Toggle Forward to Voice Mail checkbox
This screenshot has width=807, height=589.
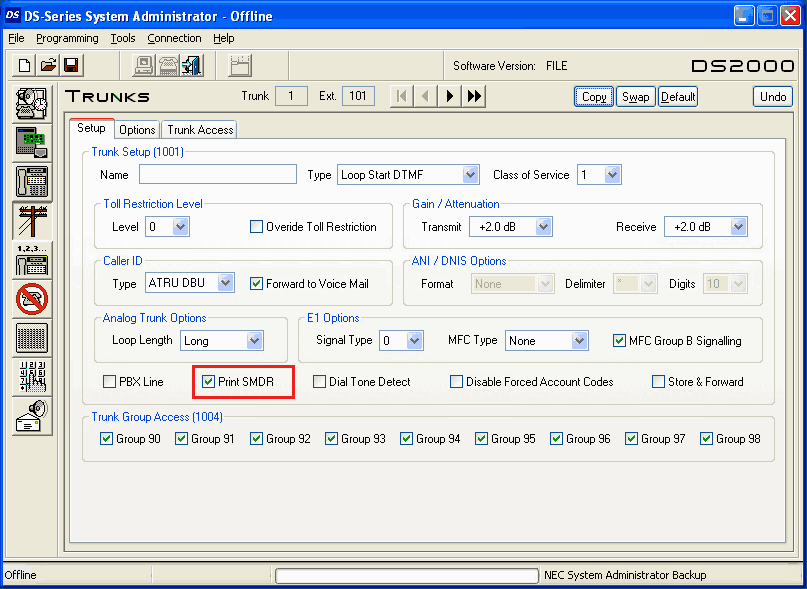(x=257, y=284)
